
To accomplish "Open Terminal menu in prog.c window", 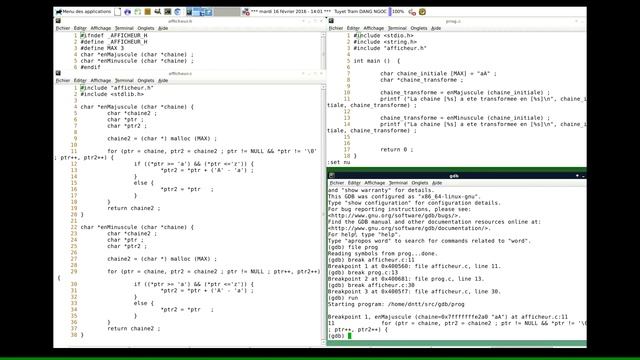I will click(x=397, y=28).
